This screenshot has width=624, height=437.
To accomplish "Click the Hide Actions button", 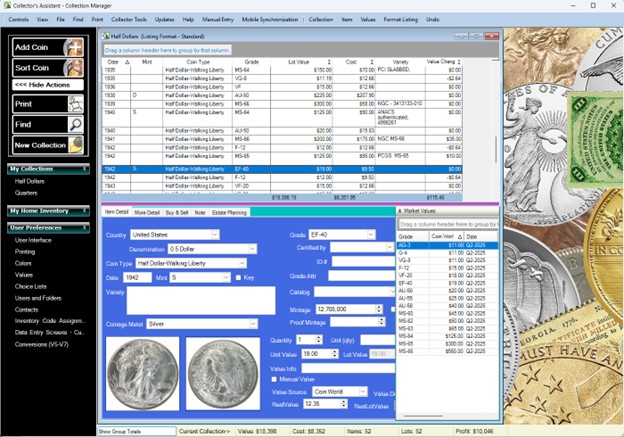I will pyautogui.click(x=48, y=85).
